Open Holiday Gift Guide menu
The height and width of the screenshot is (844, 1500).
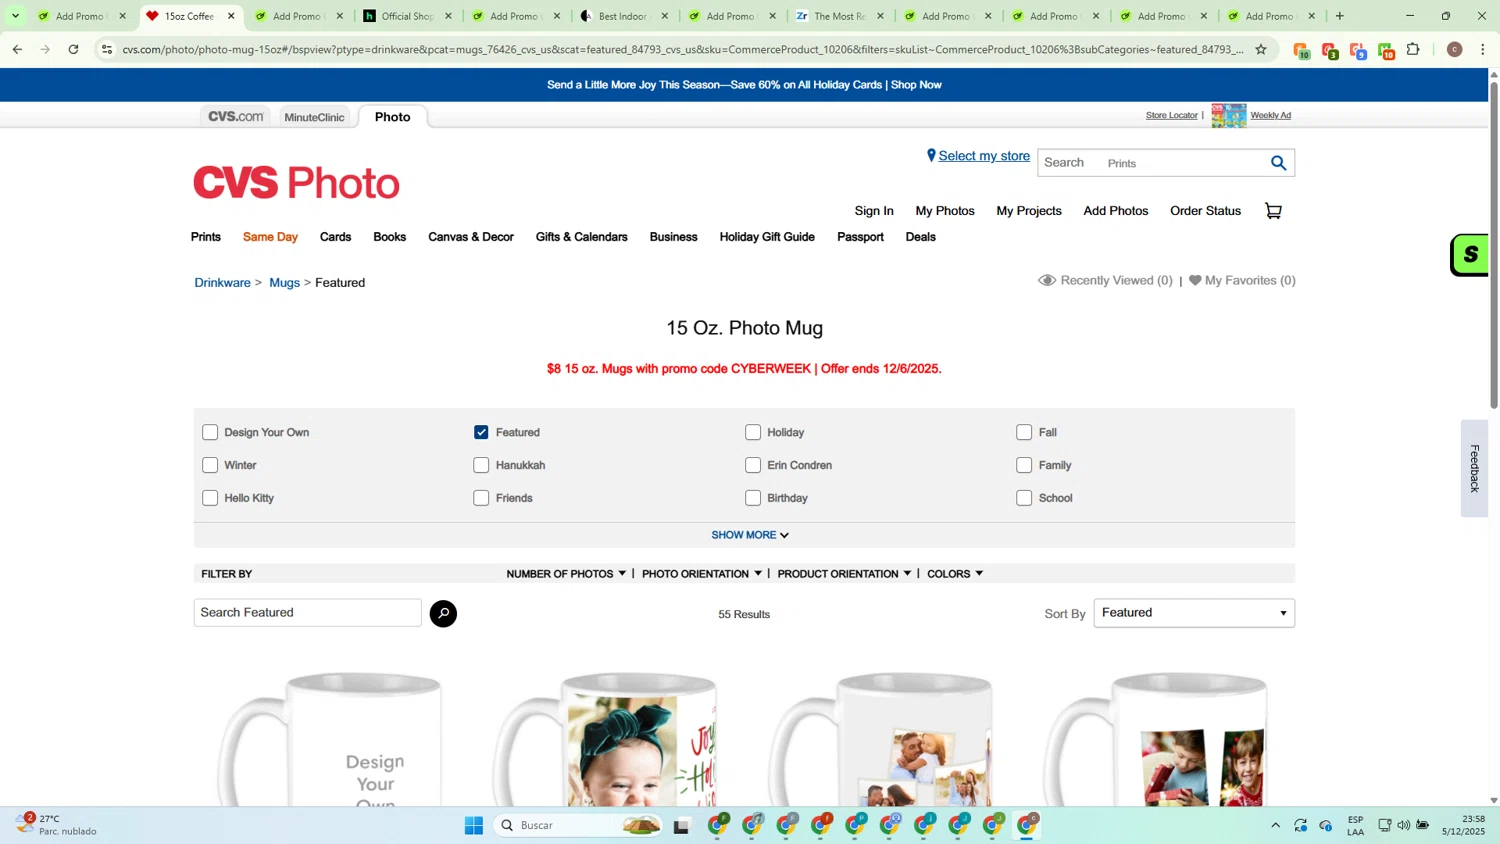tap(767, 237)
